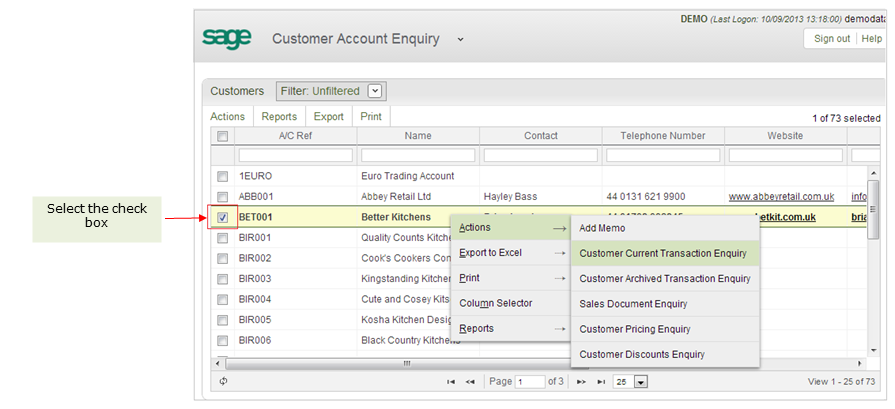Open Customer Discounts Enquiry
895x409 pixels.
click(x=665, y=354)
